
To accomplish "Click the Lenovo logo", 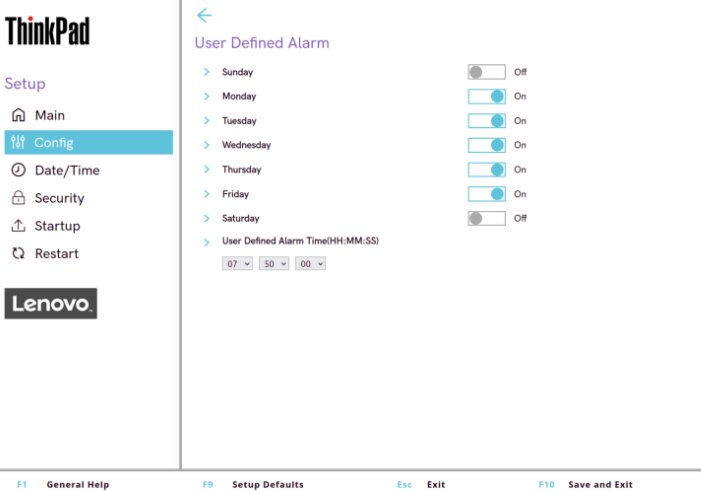I will (x=51, y=303).
